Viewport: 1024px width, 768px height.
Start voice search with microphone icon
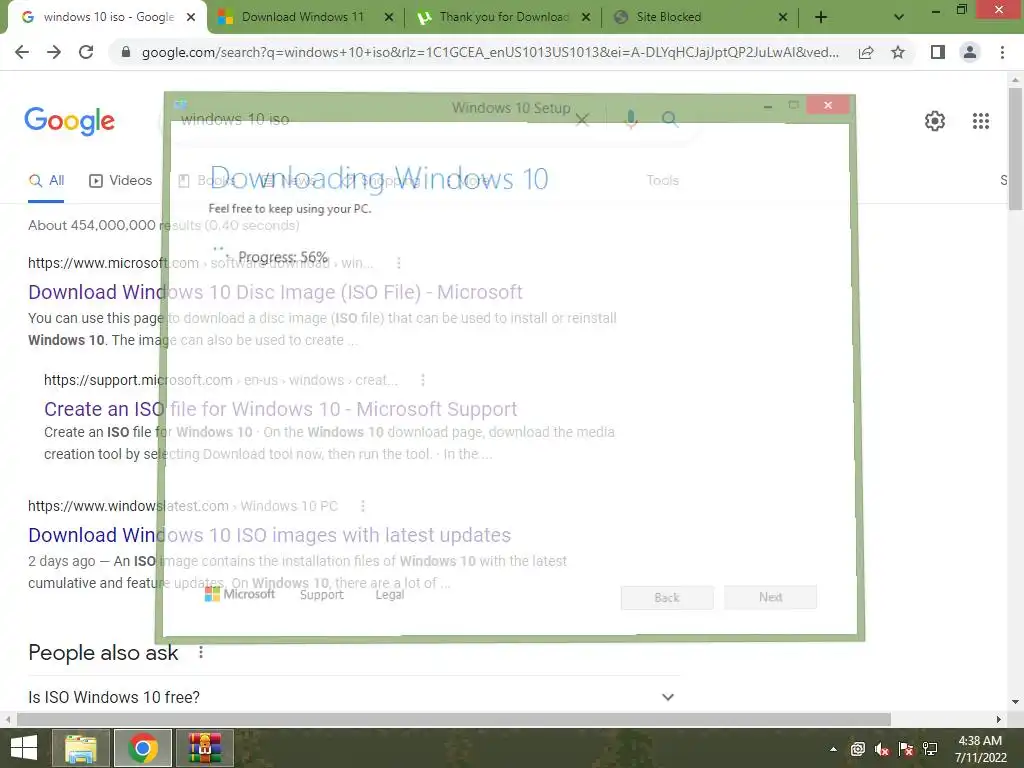click(x=631, y=120)
